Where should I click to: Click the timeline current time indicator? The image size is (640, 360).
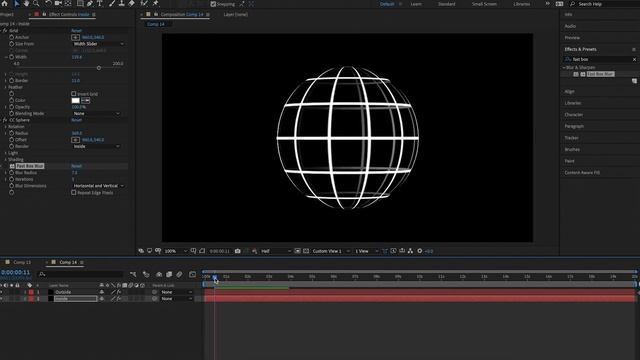(x=214, y=277)
